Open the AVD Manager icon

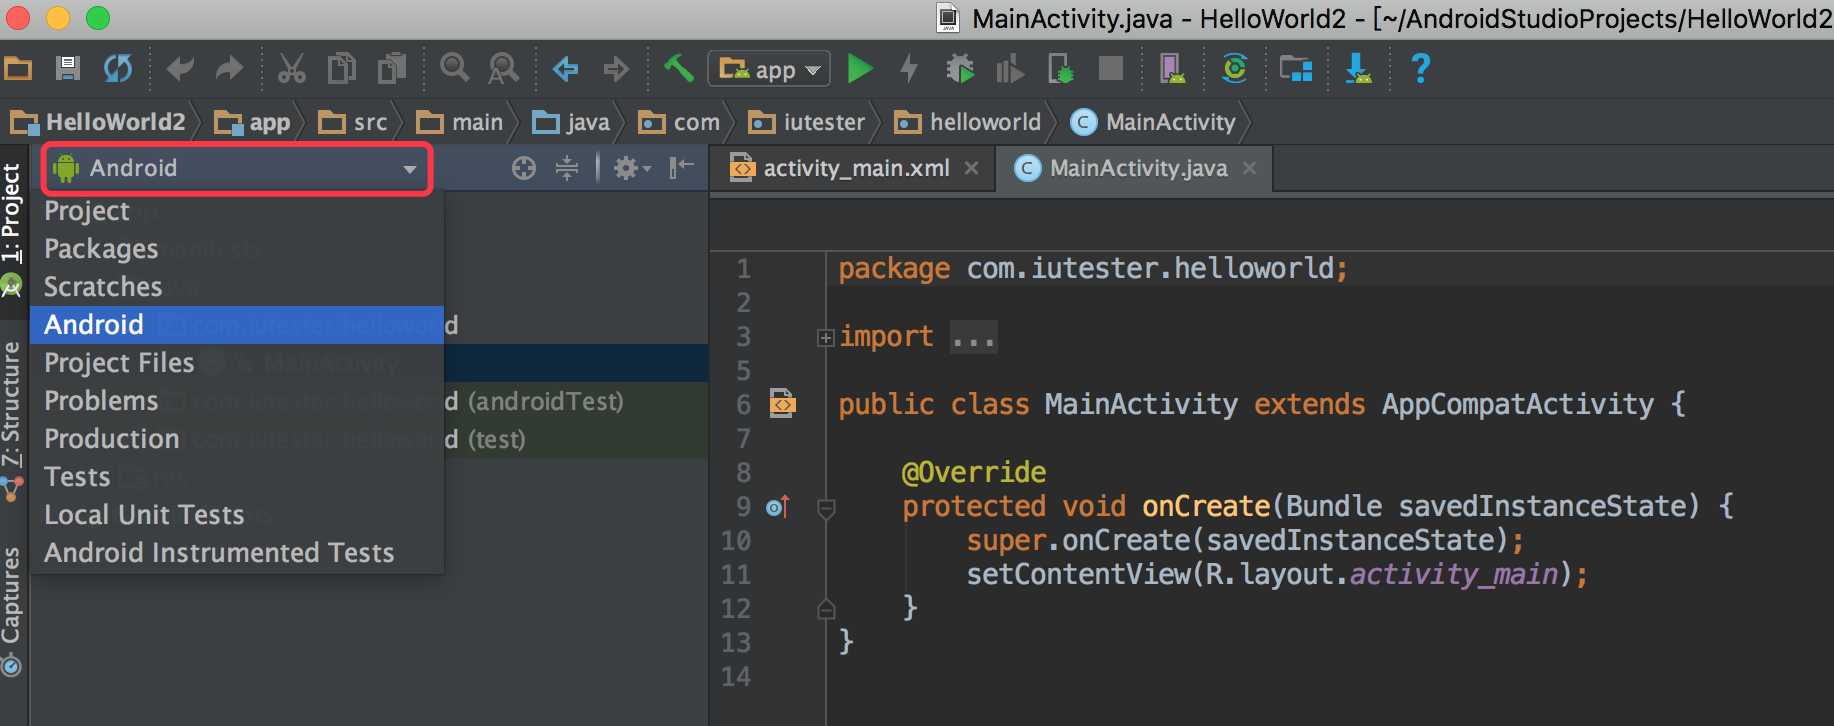point(1172,69)
